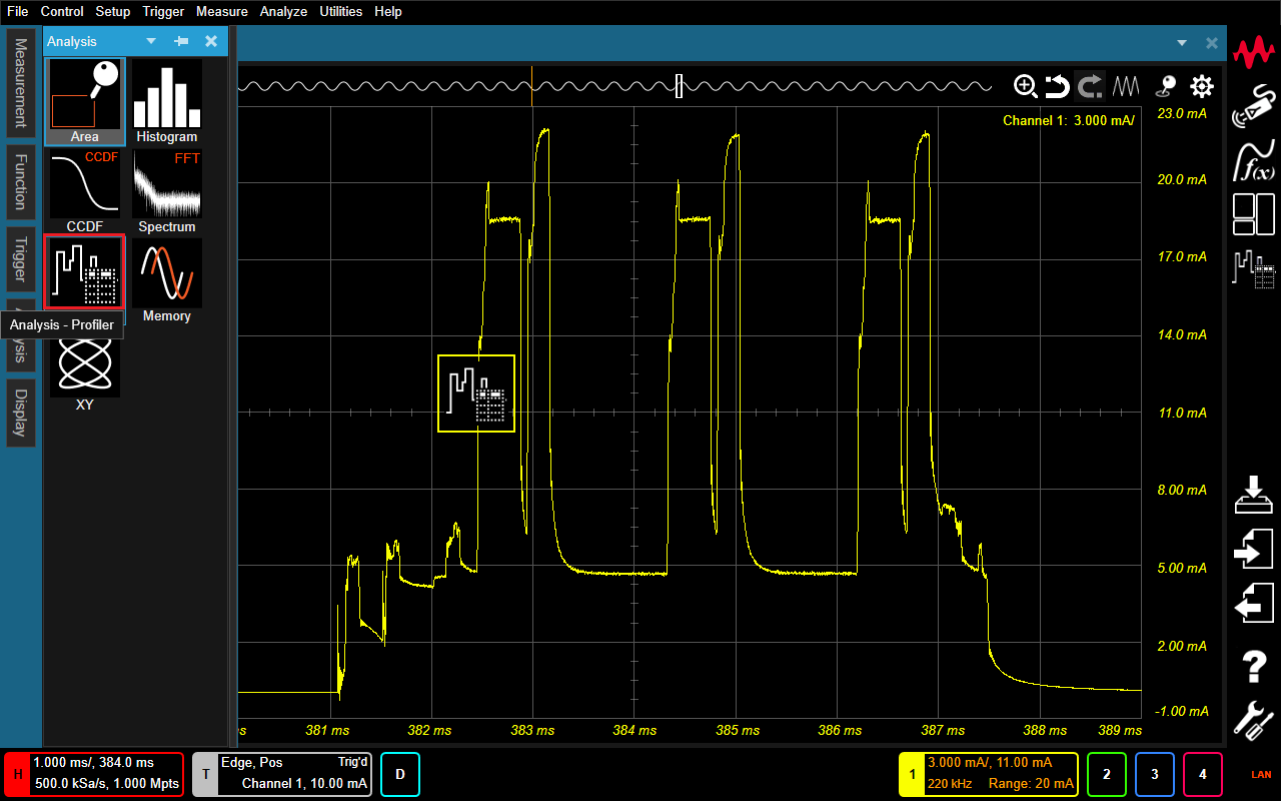Click the waveform autoscale icon
1281x801 pixels.
click(x=1128, y=86)
